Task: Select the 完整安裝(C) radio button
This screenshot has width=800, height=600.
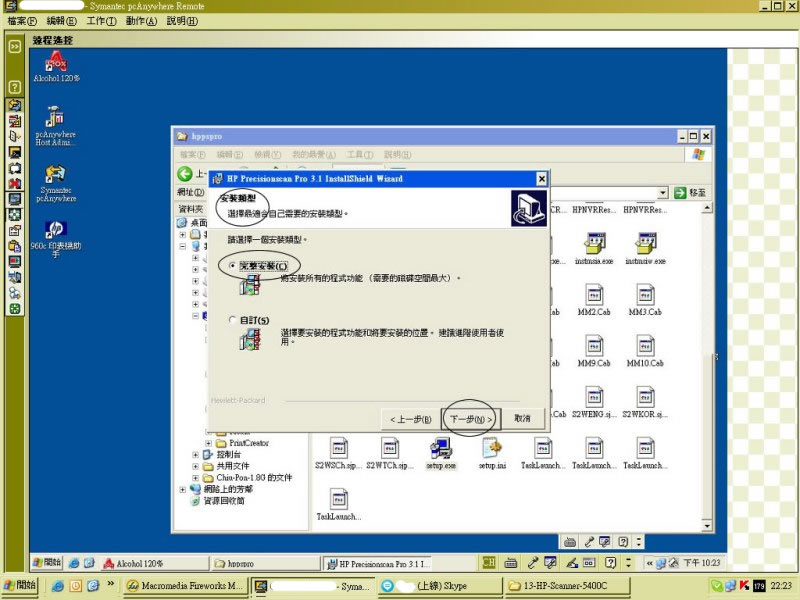Action: (233, 266)
